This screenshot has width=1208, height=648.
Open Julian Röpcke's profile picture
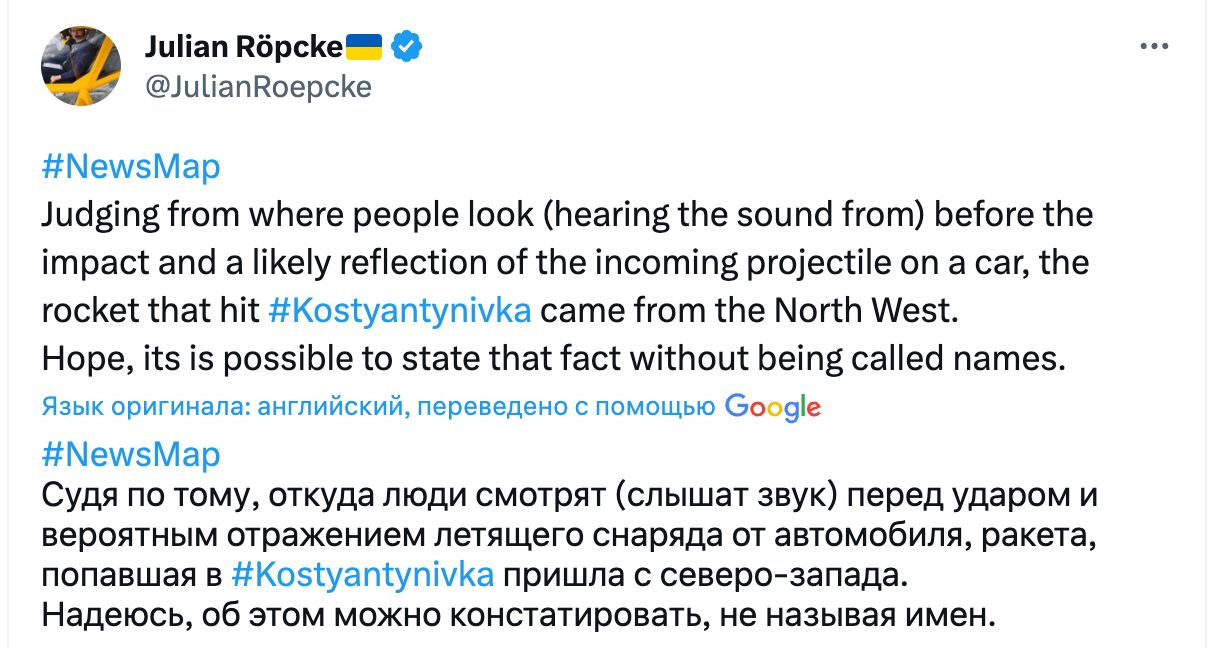point(80,67)
